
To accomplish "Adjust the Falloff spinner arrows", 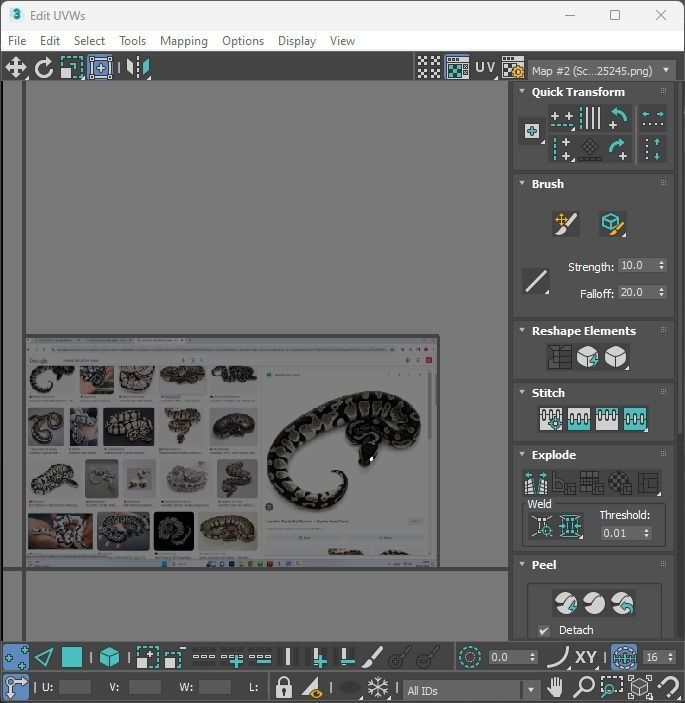I will pyautogui.click(x=661, y=292).
